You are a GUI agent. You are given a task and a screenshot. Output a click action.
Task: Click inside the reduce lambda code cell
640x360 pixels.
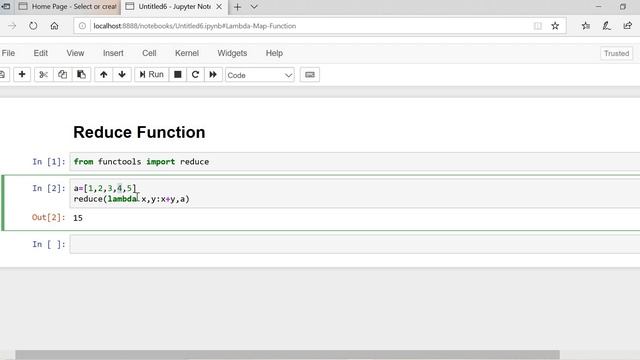[x=355, y=193]
